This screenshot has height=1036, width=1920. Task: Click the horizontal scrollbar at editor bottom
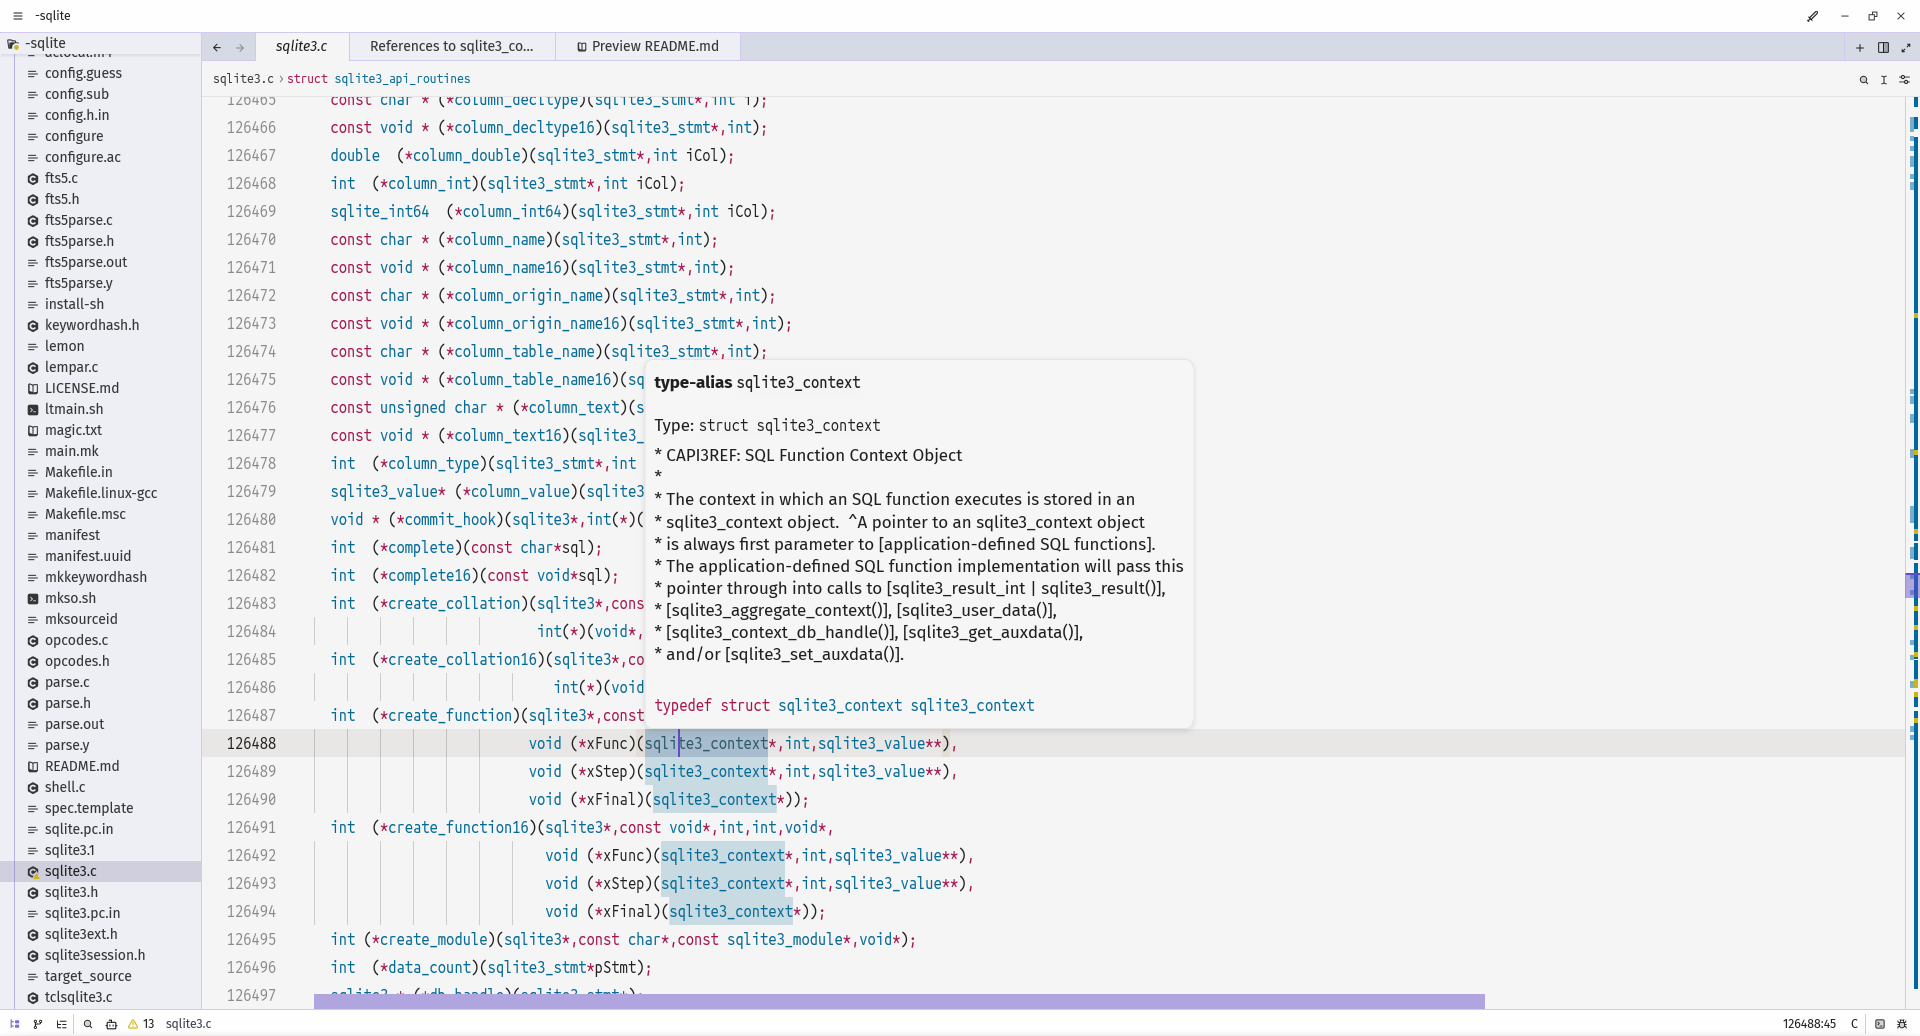(899, 1001)
